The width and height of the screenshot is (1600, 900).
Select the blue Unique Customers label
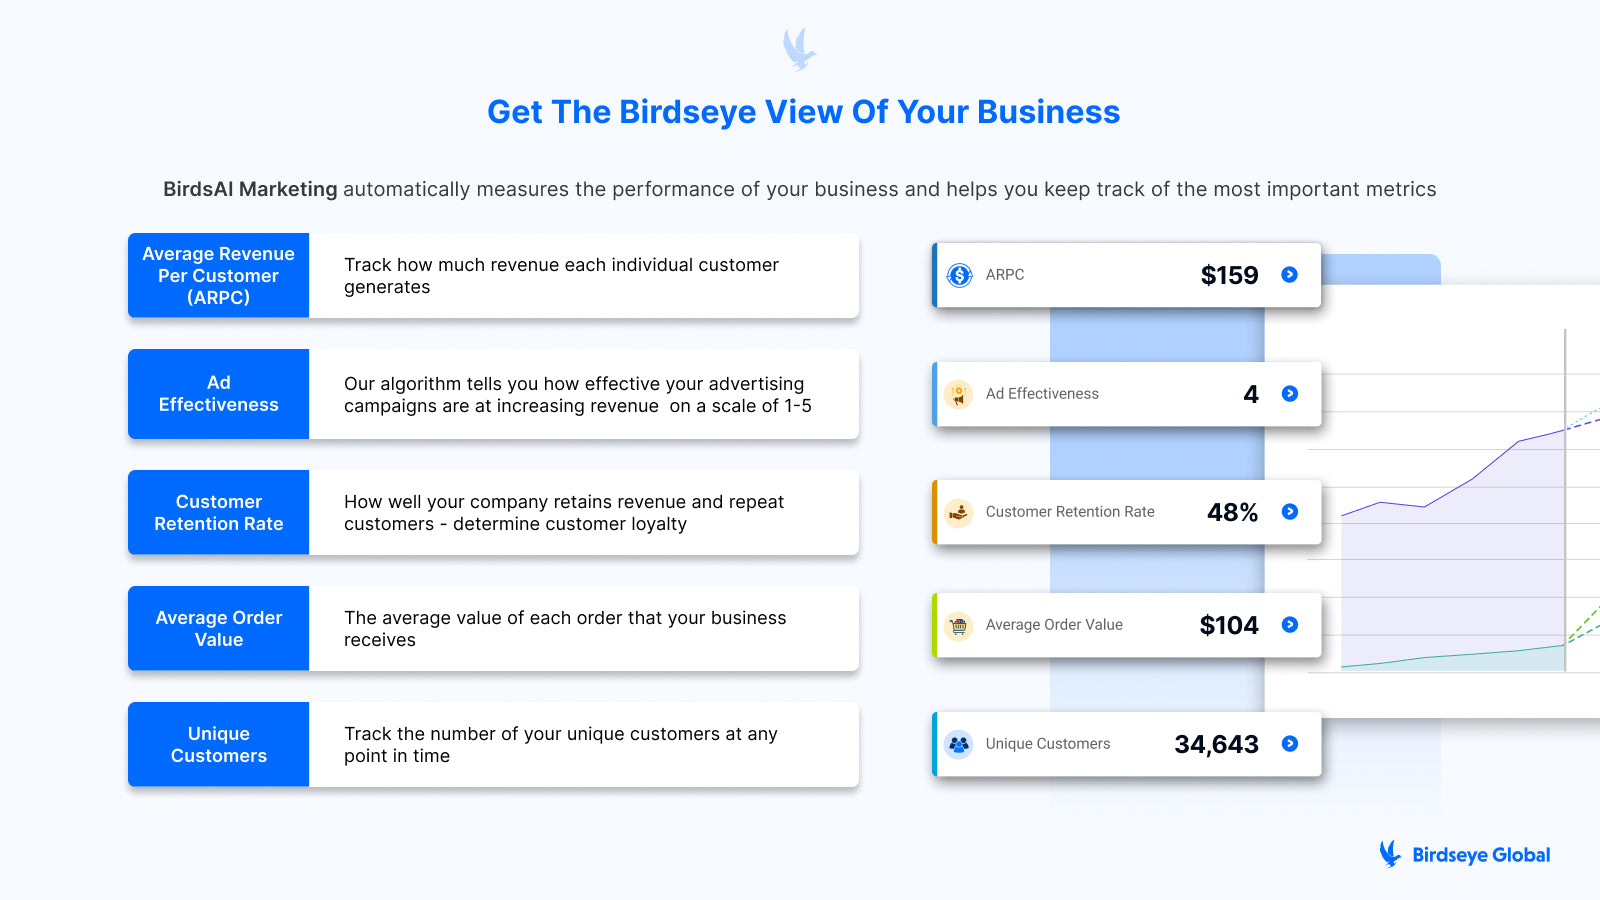pyautogui.click(x=218, y=745)
